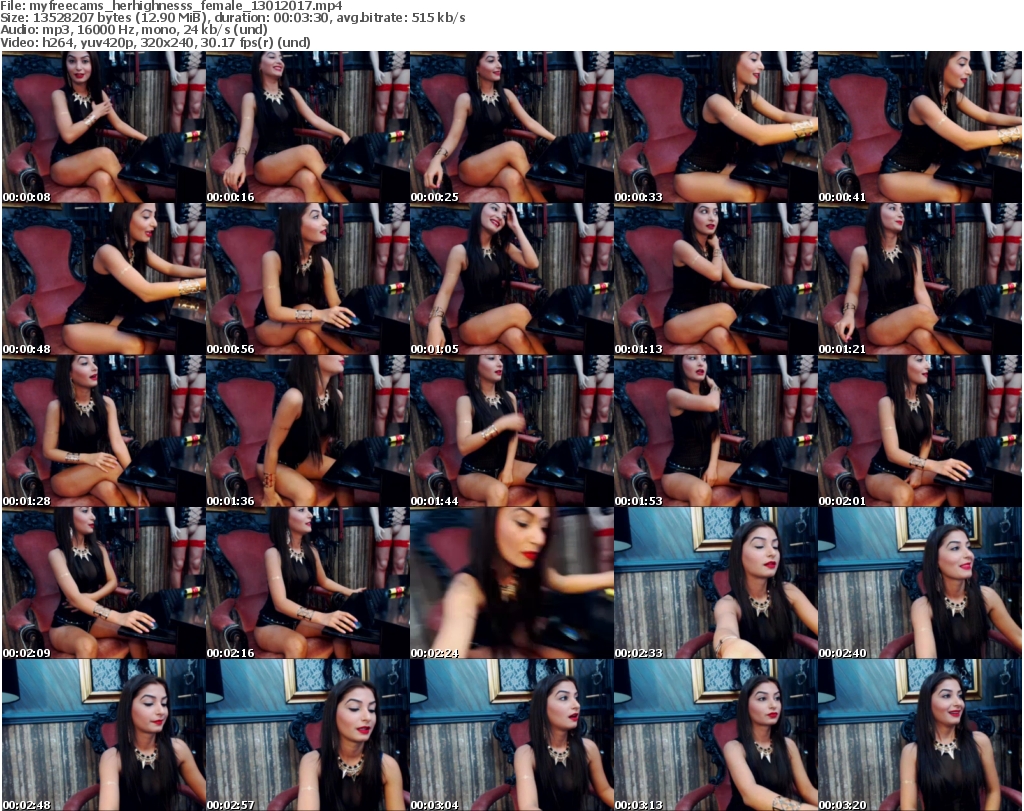This screenshot has width=1024, height=811.
Task: Click the frame timestamped 00:01:13
Action: [716, 279]
